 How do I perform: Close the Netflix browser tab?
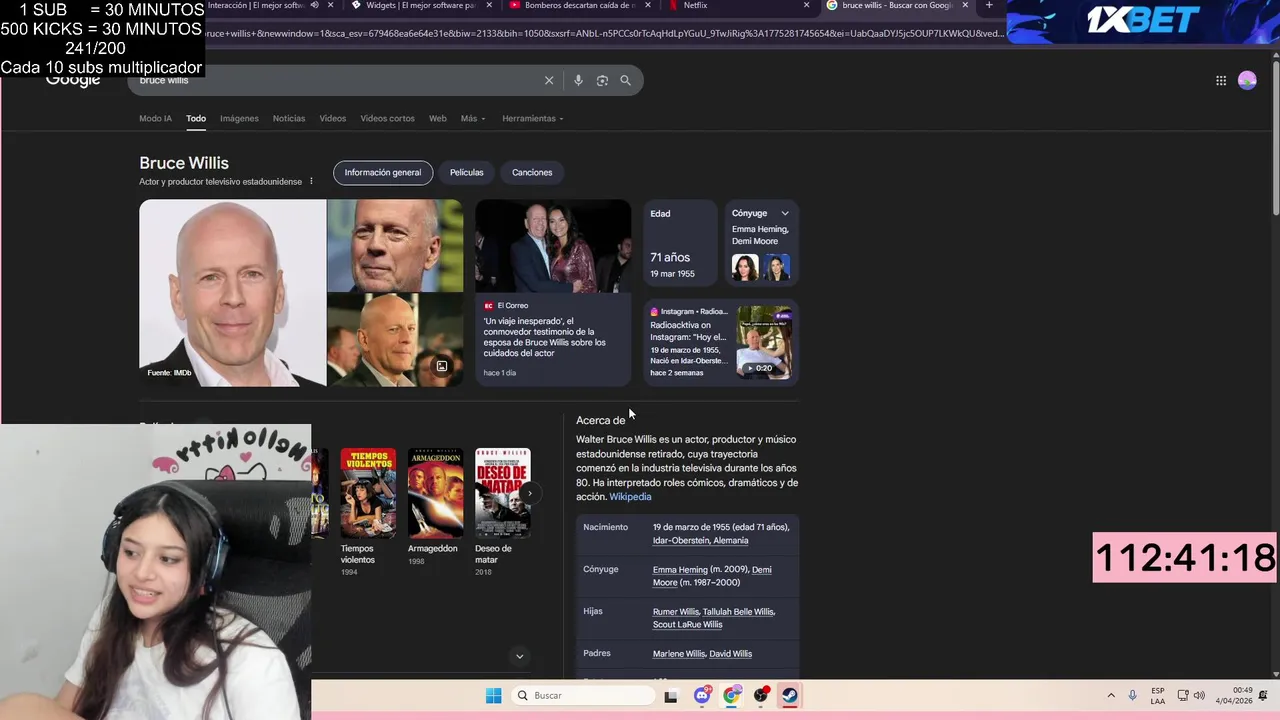point(806,5)
